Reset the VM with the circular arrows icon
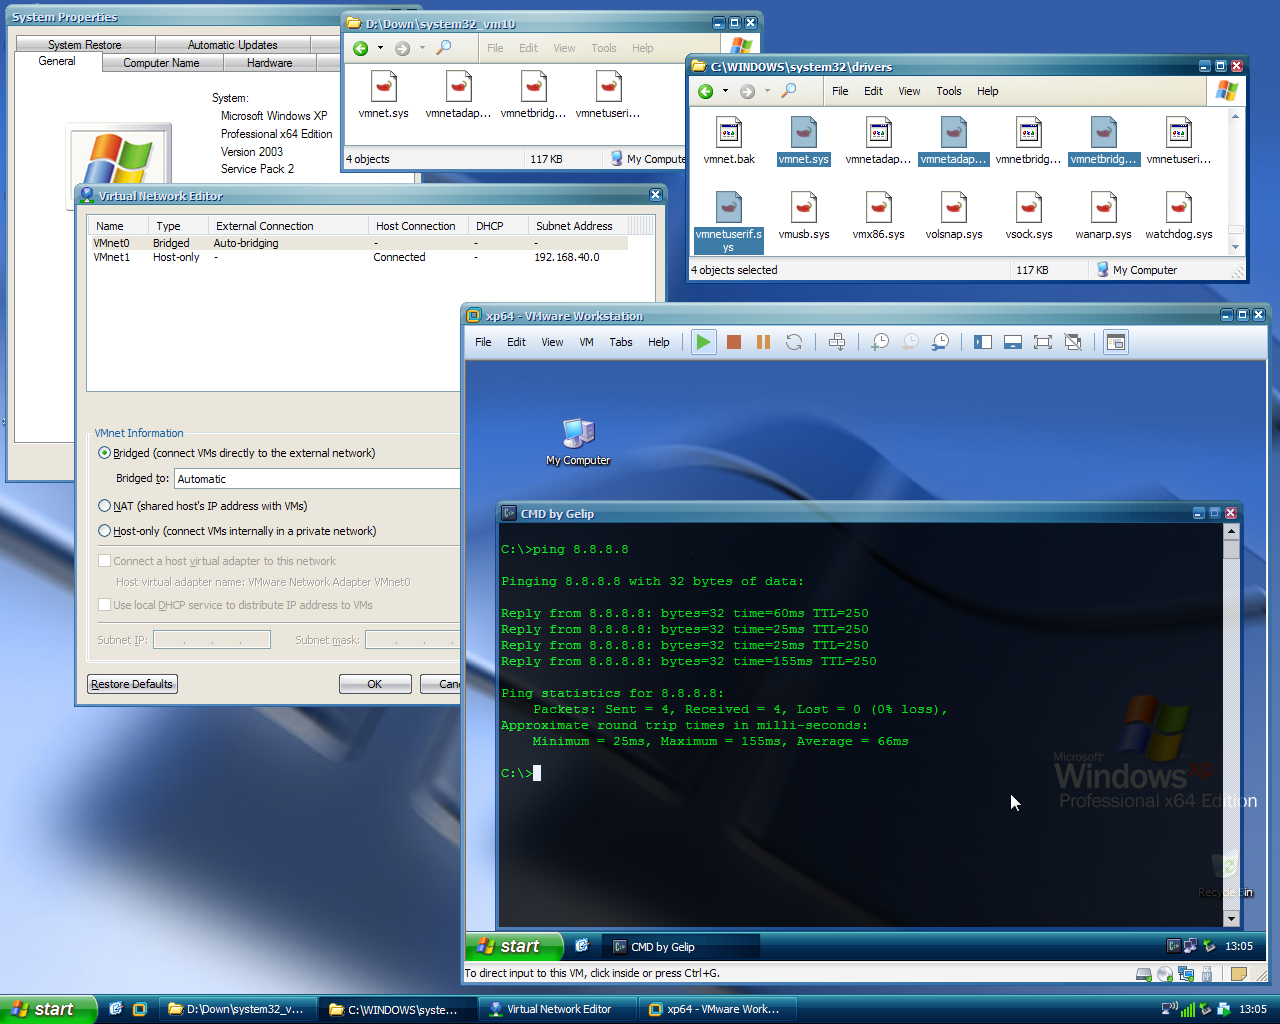 point(794,342)
